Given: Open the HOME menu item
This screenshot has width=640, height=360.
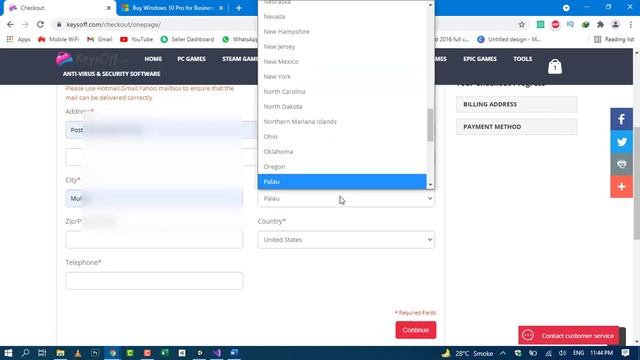Looking at the screenshot, I should click(x=153, y=59).
